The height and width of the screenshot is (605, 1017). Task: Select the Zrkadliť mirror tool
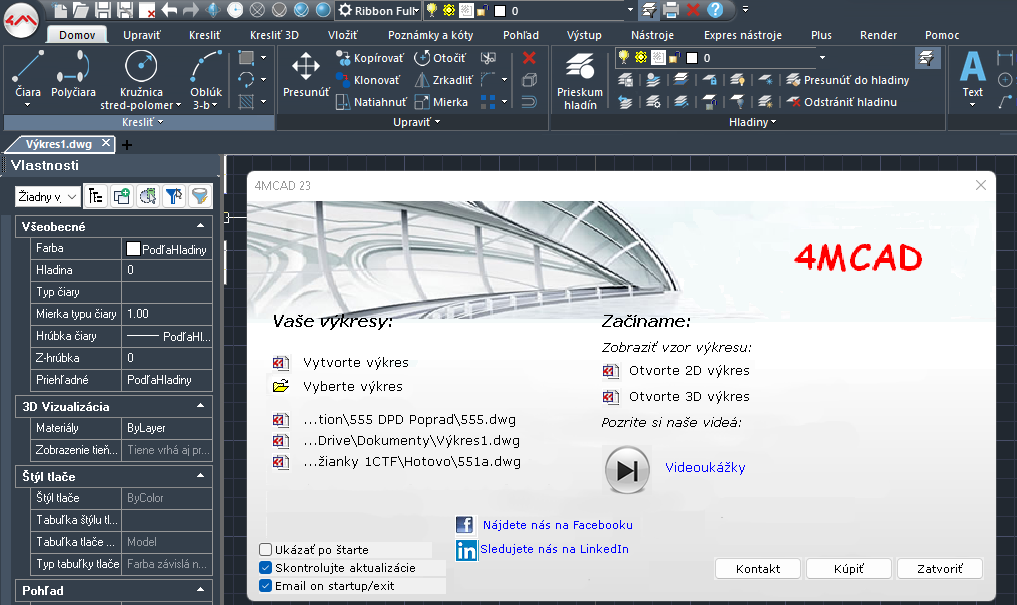[x=444, y=80]
